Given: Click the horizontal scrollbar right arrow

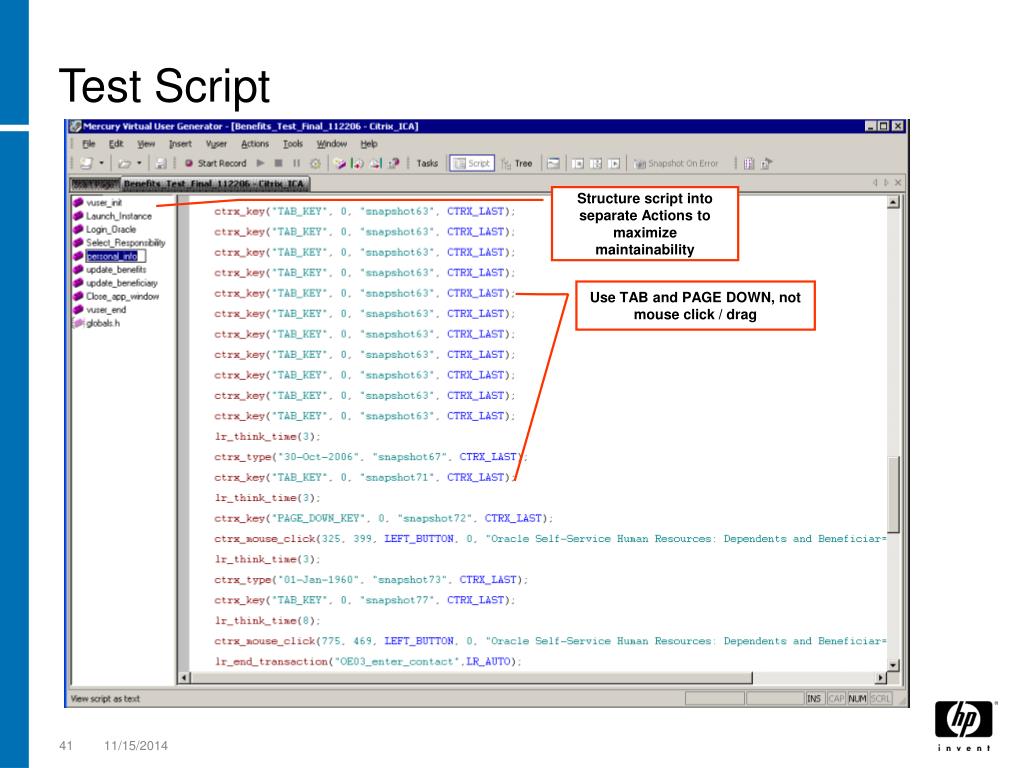Looking at the screenshot, I should [880, 678].
